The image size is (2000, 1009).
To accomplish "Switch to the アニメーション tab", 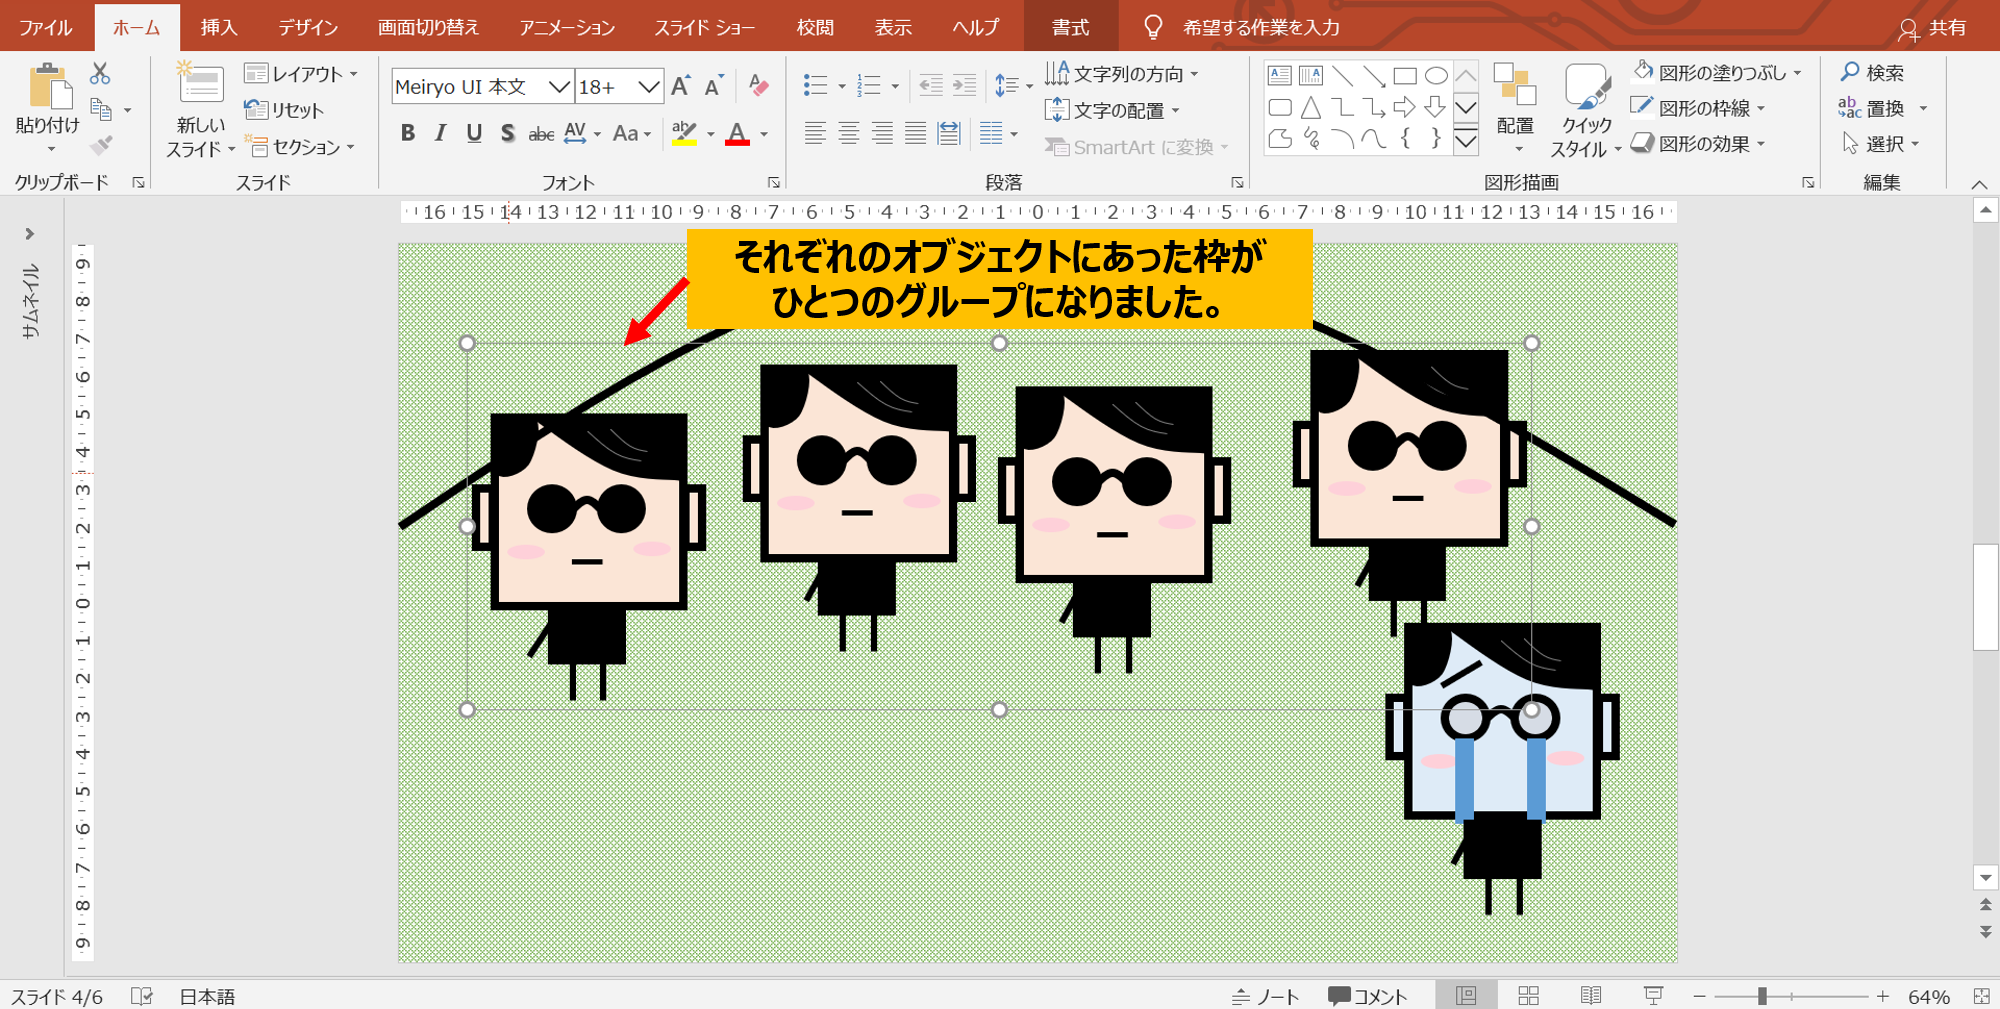I will tap(566, 27).
